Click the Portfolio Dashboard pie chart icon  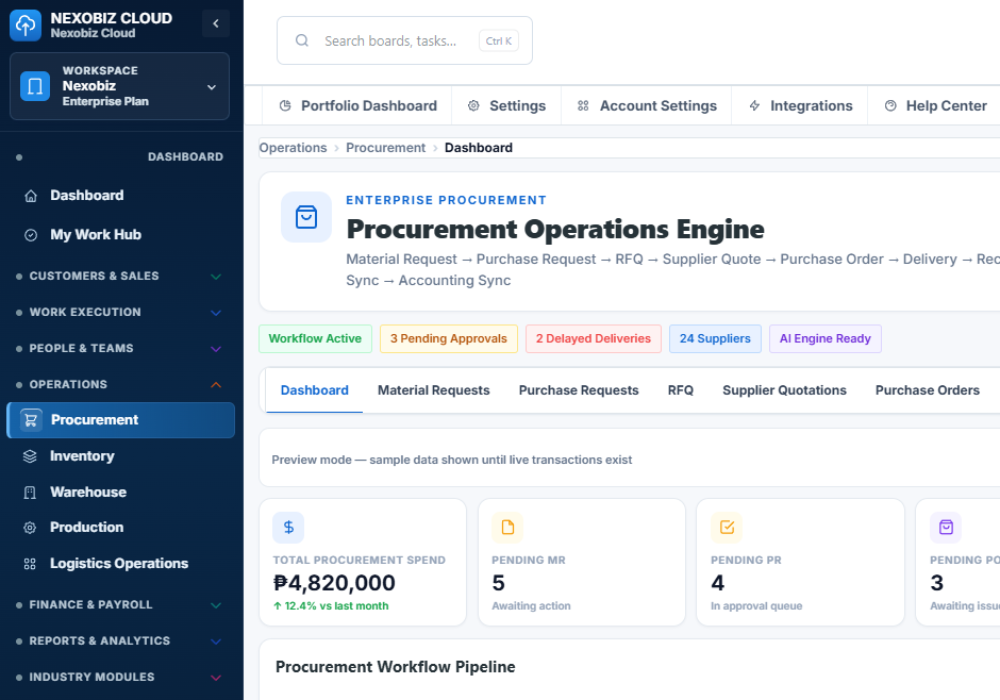pyautogui.click(x=285, y=106)
